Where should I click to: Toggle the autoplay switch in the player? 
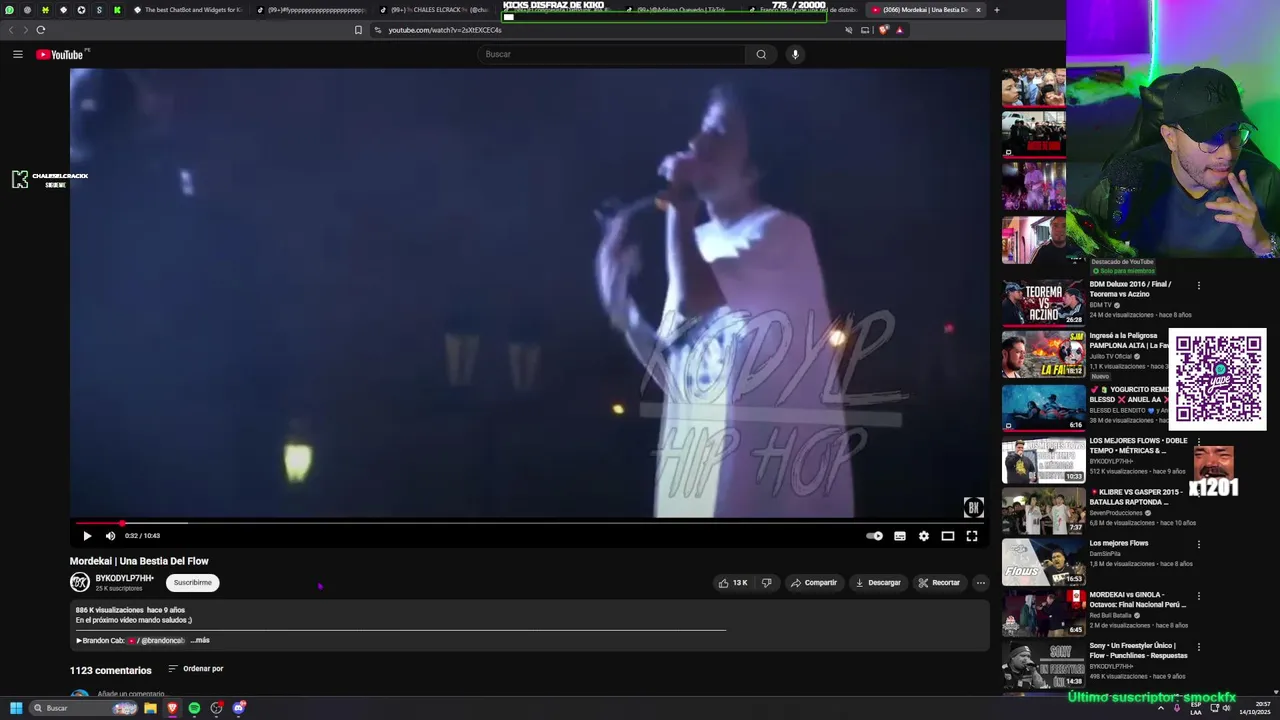coord(874,536)
